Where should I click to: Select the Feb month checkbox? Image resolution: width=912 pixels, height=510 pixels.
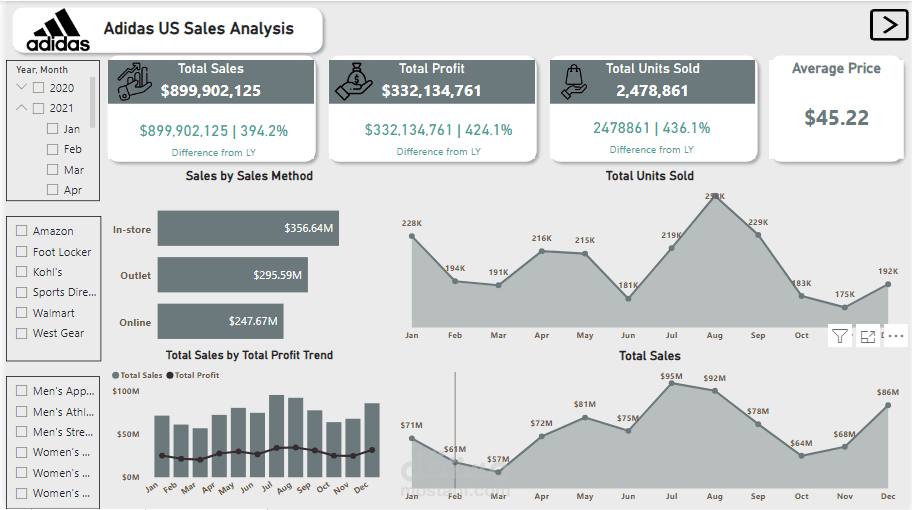click(52, 149)
